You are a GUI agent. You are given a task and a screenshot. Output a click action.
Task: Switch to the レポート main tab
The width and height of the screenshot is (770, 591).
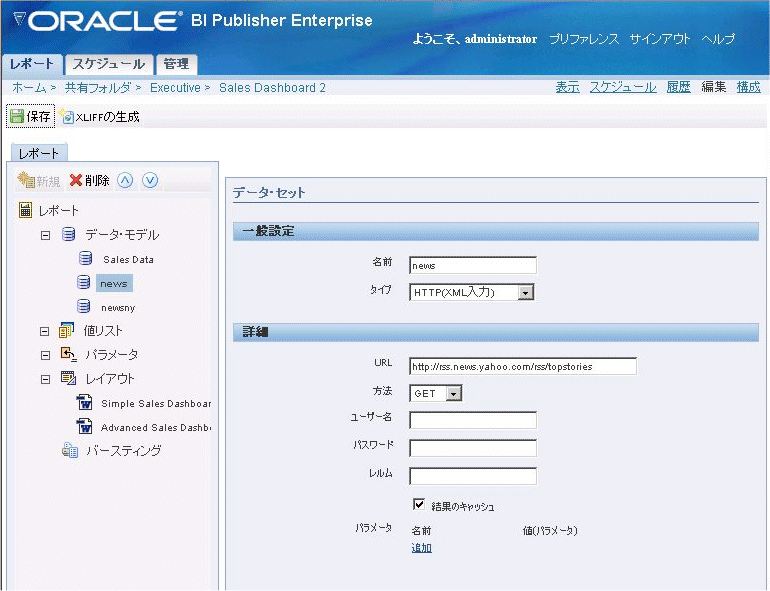pyautogui.click(x=32, y=64)
